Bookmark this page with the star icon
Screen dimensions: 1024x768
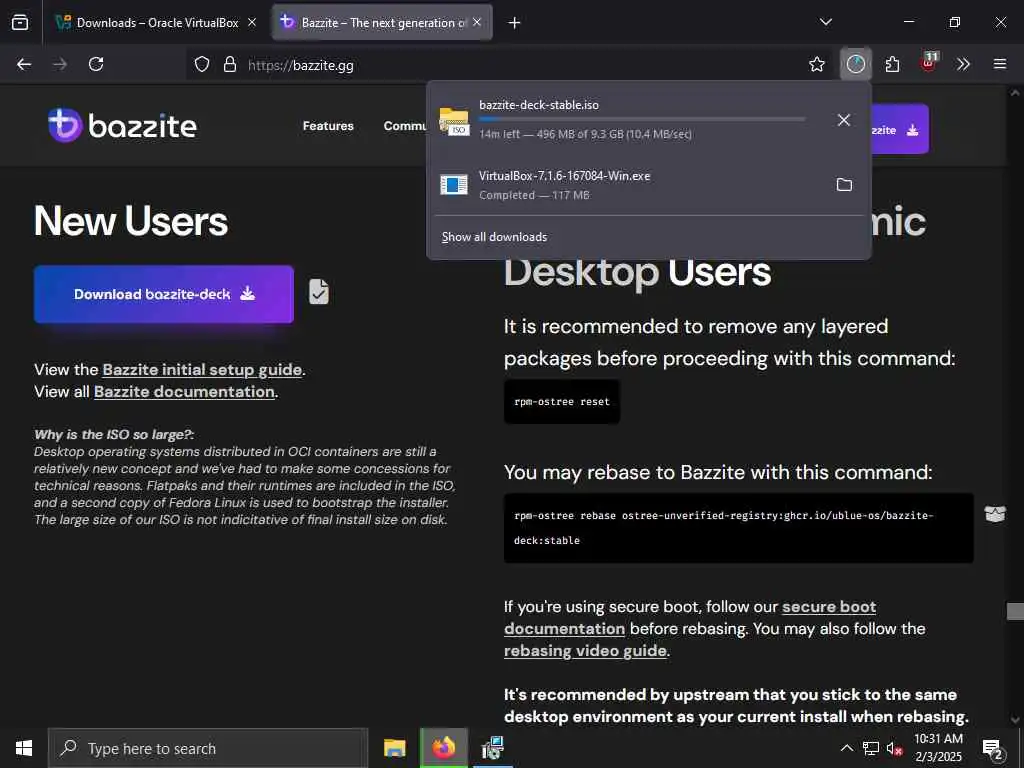point(816,64)
